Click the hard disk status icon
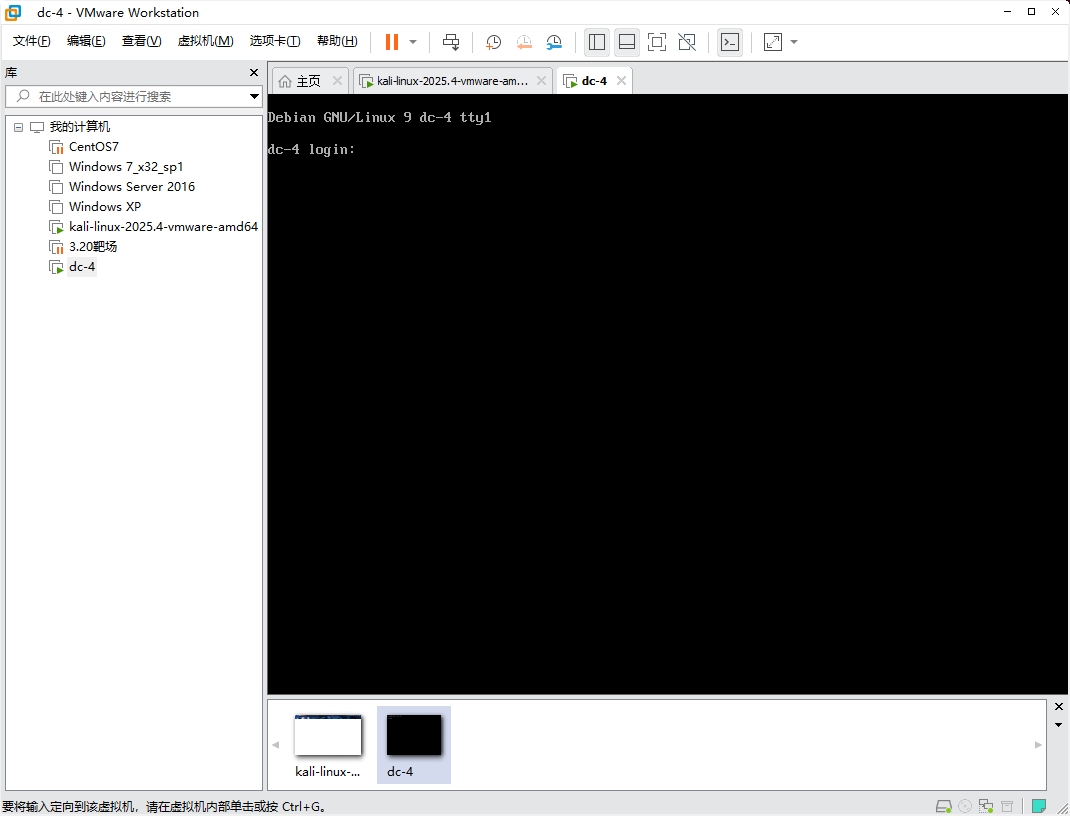 944,806
